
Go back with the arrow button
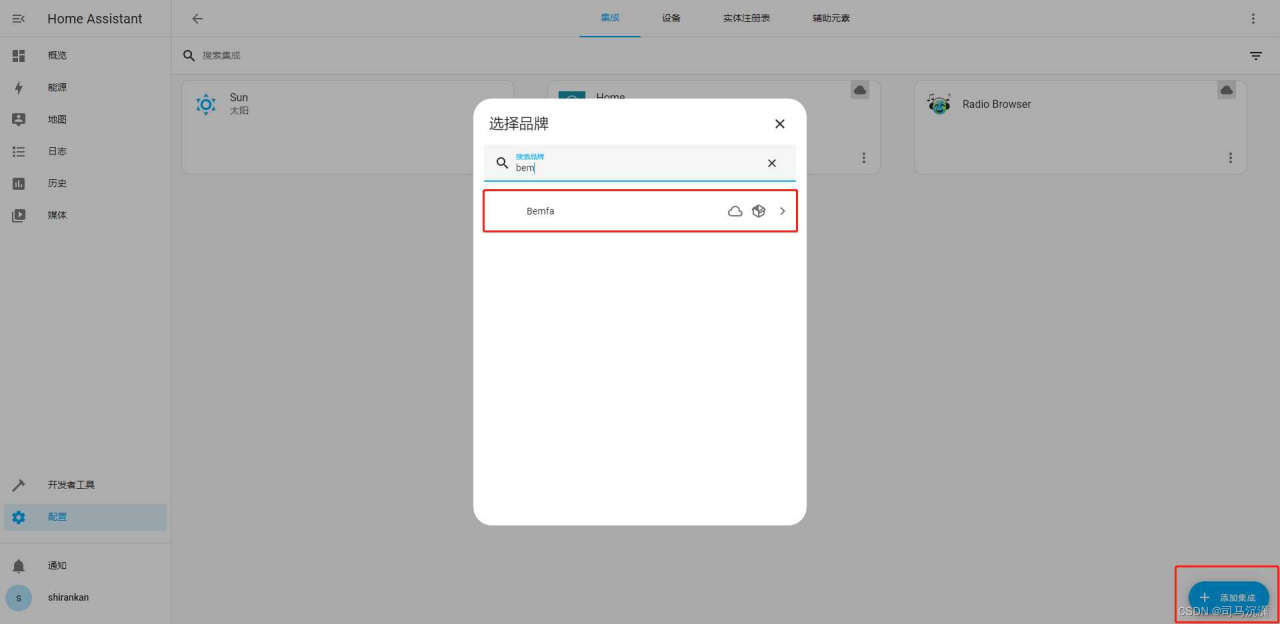(x=197, y=18)
